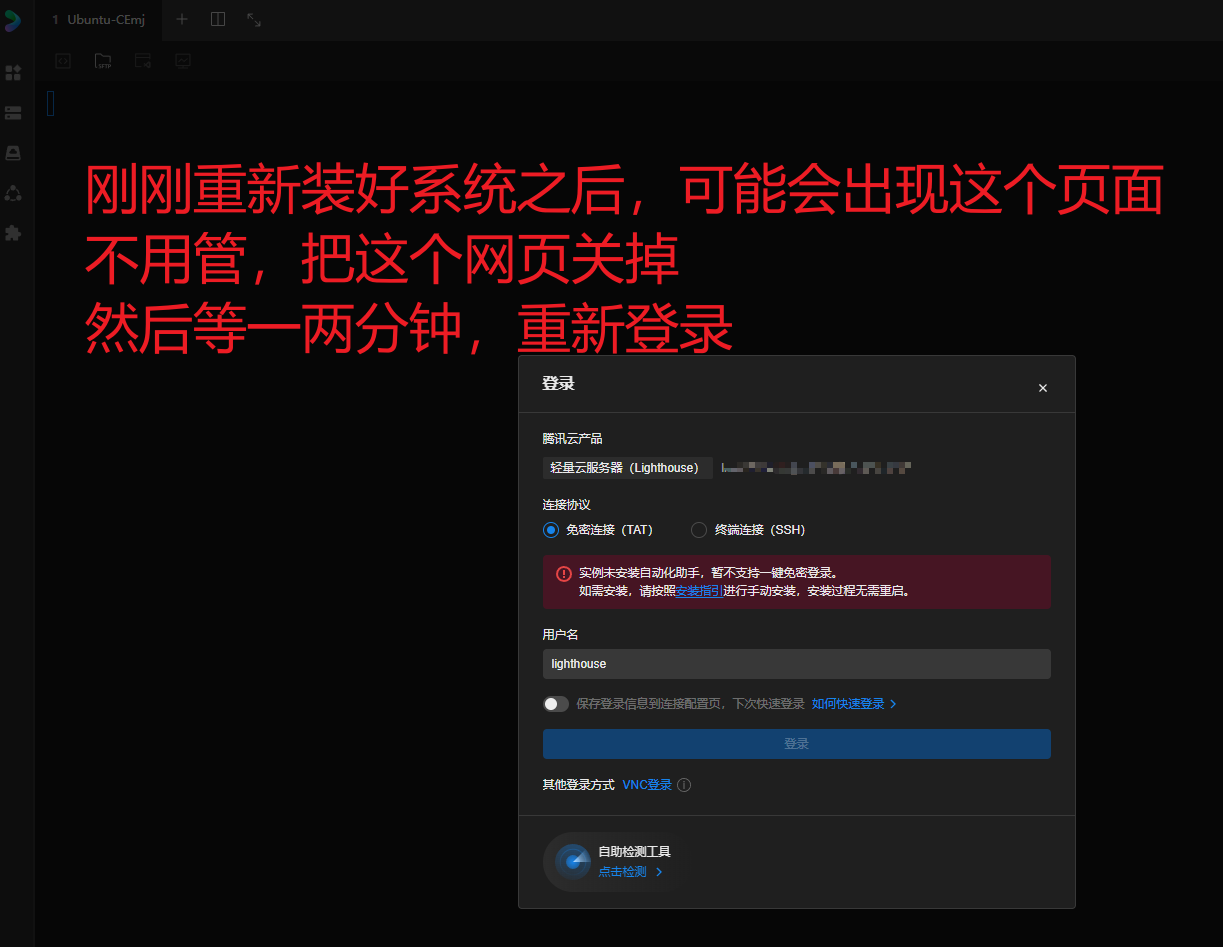Add a new terminal tab

[x=182, y=19]
